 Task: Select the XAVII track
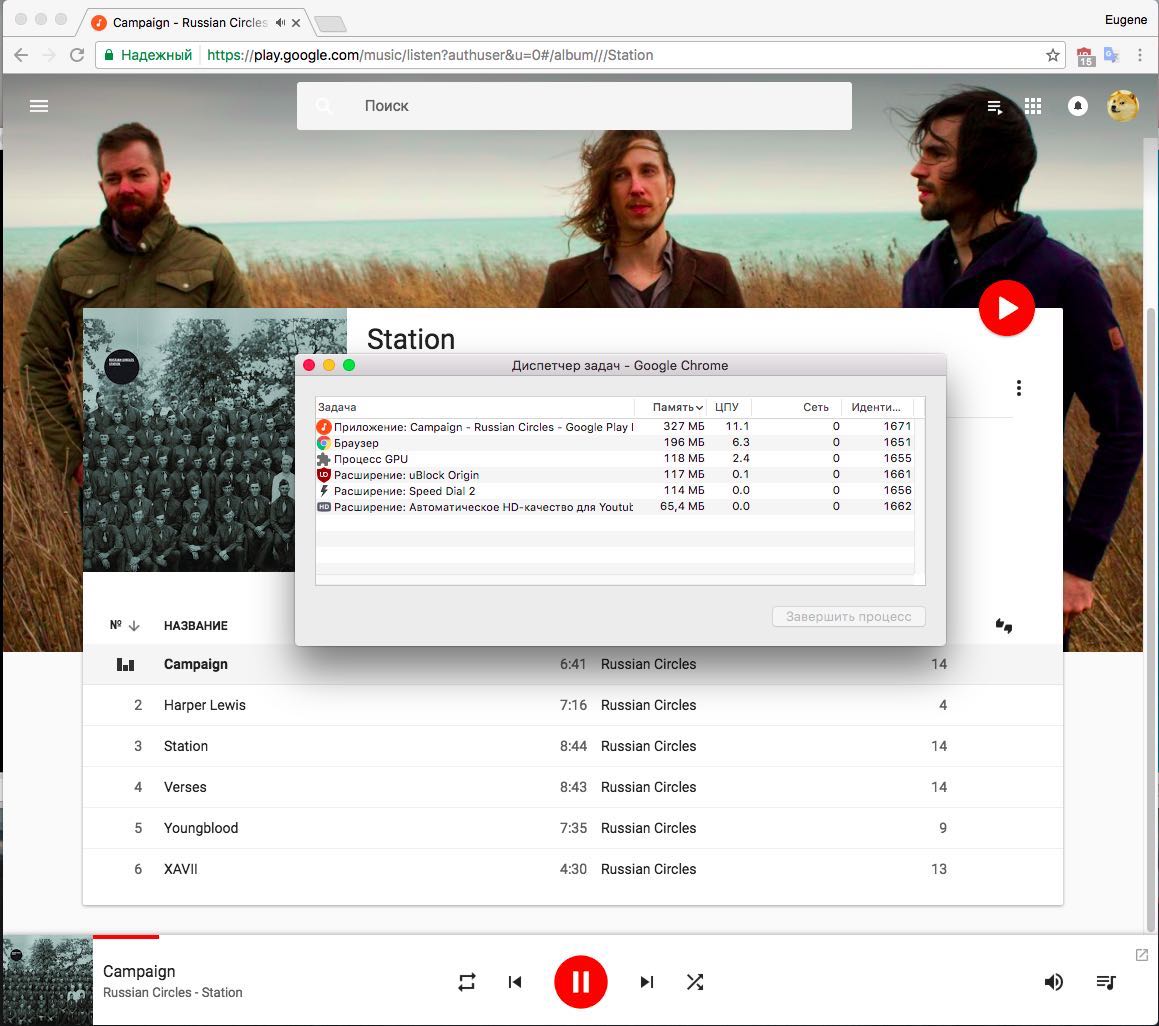(573, 869)
